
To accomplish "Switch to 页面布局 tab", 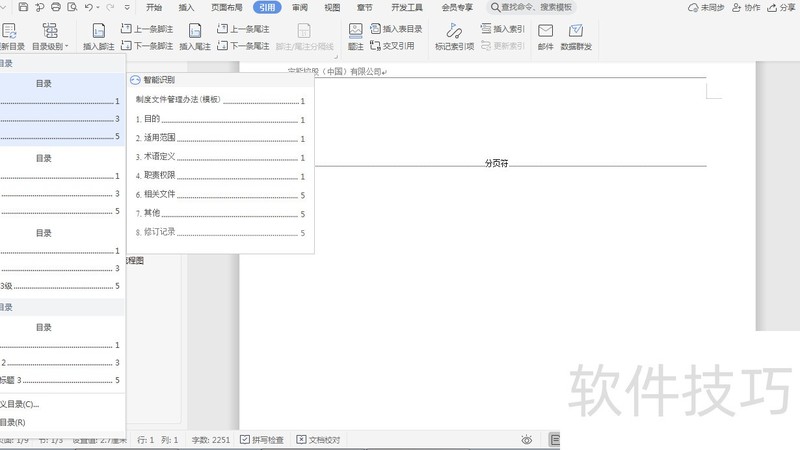I will (227, 7).
